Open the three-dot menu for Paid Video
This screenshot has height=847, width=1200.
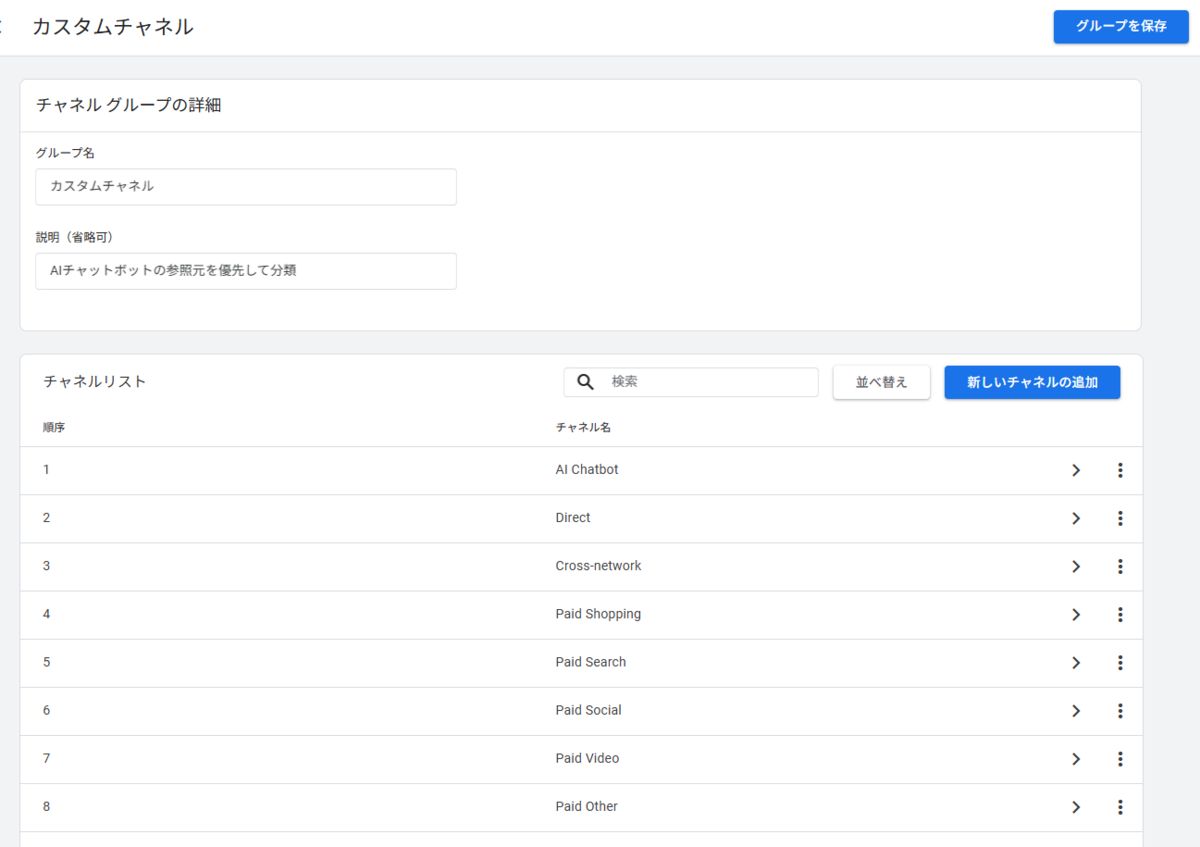coord(1120,758)
